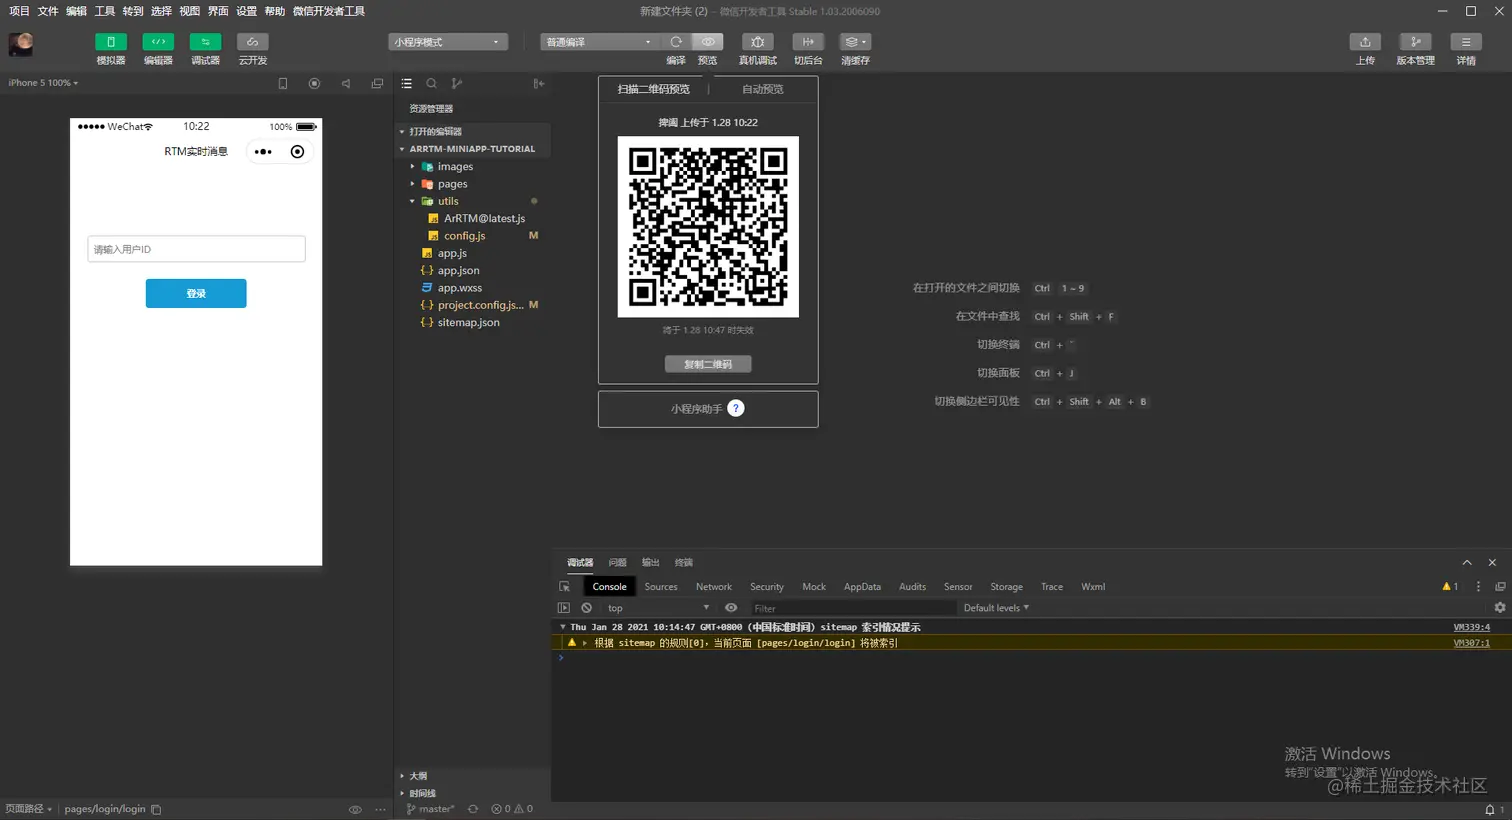Maximize the debugger panel with the chevron-up icon
Image resolution: width=1512 pixels, height=820 pixels.
click(x=1467, y=563)
